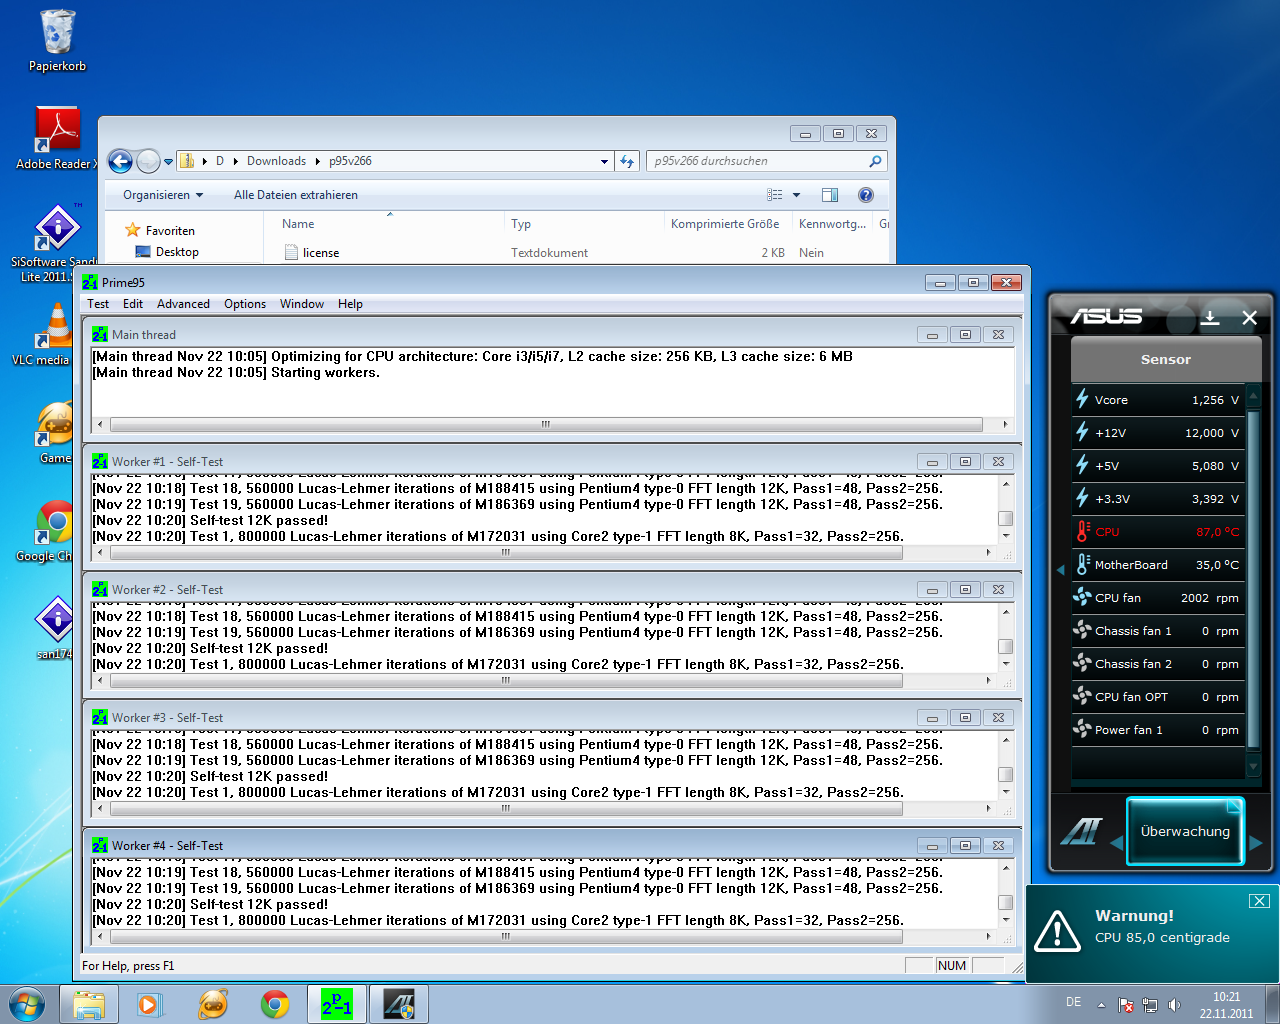The image size is (1280, 1024).
Task: Open Prime95 Advanced menu
Action: pyautogui.click(x=183, y=304)
